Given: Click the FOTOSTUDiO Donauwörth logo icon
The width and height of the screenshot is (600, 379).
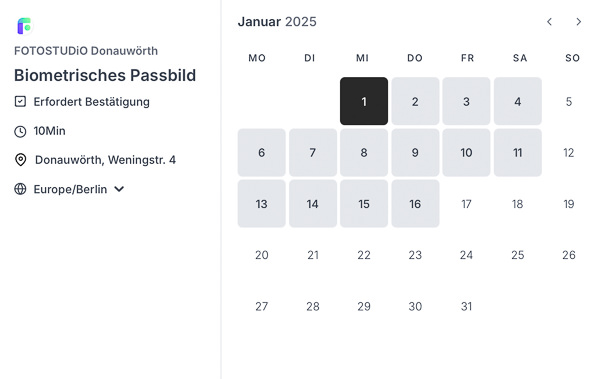Looking at the screenshot, I should [x=24, y=26].
